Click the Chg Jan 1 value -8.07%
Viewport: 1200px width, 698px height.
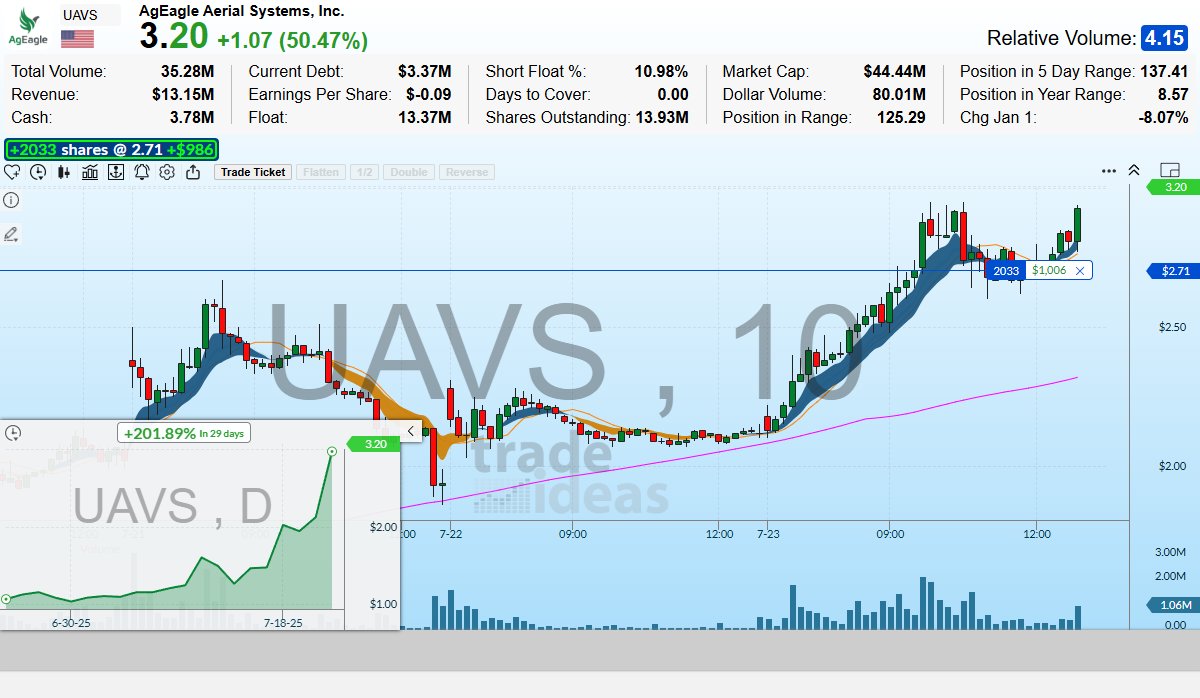[1162, 117]
